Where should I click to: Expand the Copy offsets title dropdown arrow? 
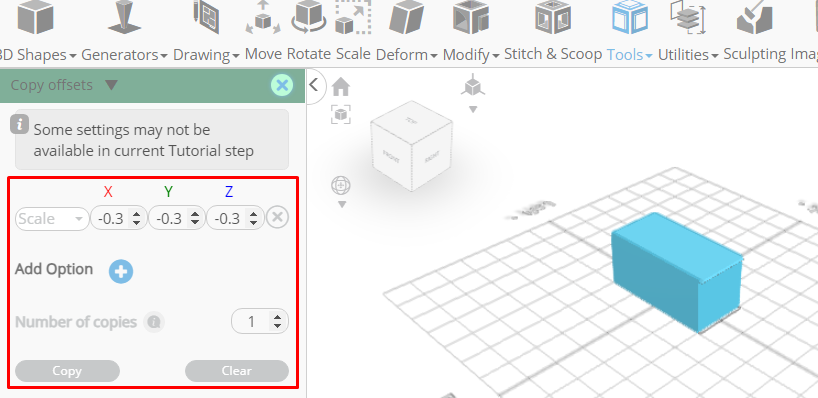(x=111, y=85)
